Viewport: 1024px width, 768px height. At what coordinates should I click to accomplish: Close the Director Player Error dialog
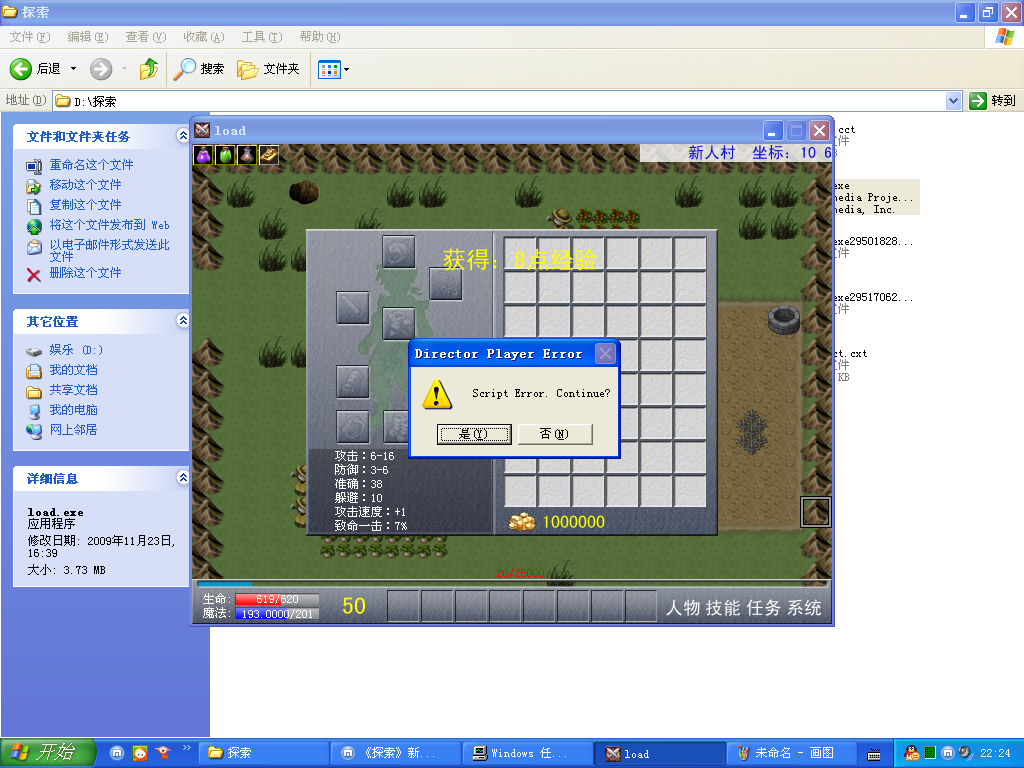coord(605,354)
